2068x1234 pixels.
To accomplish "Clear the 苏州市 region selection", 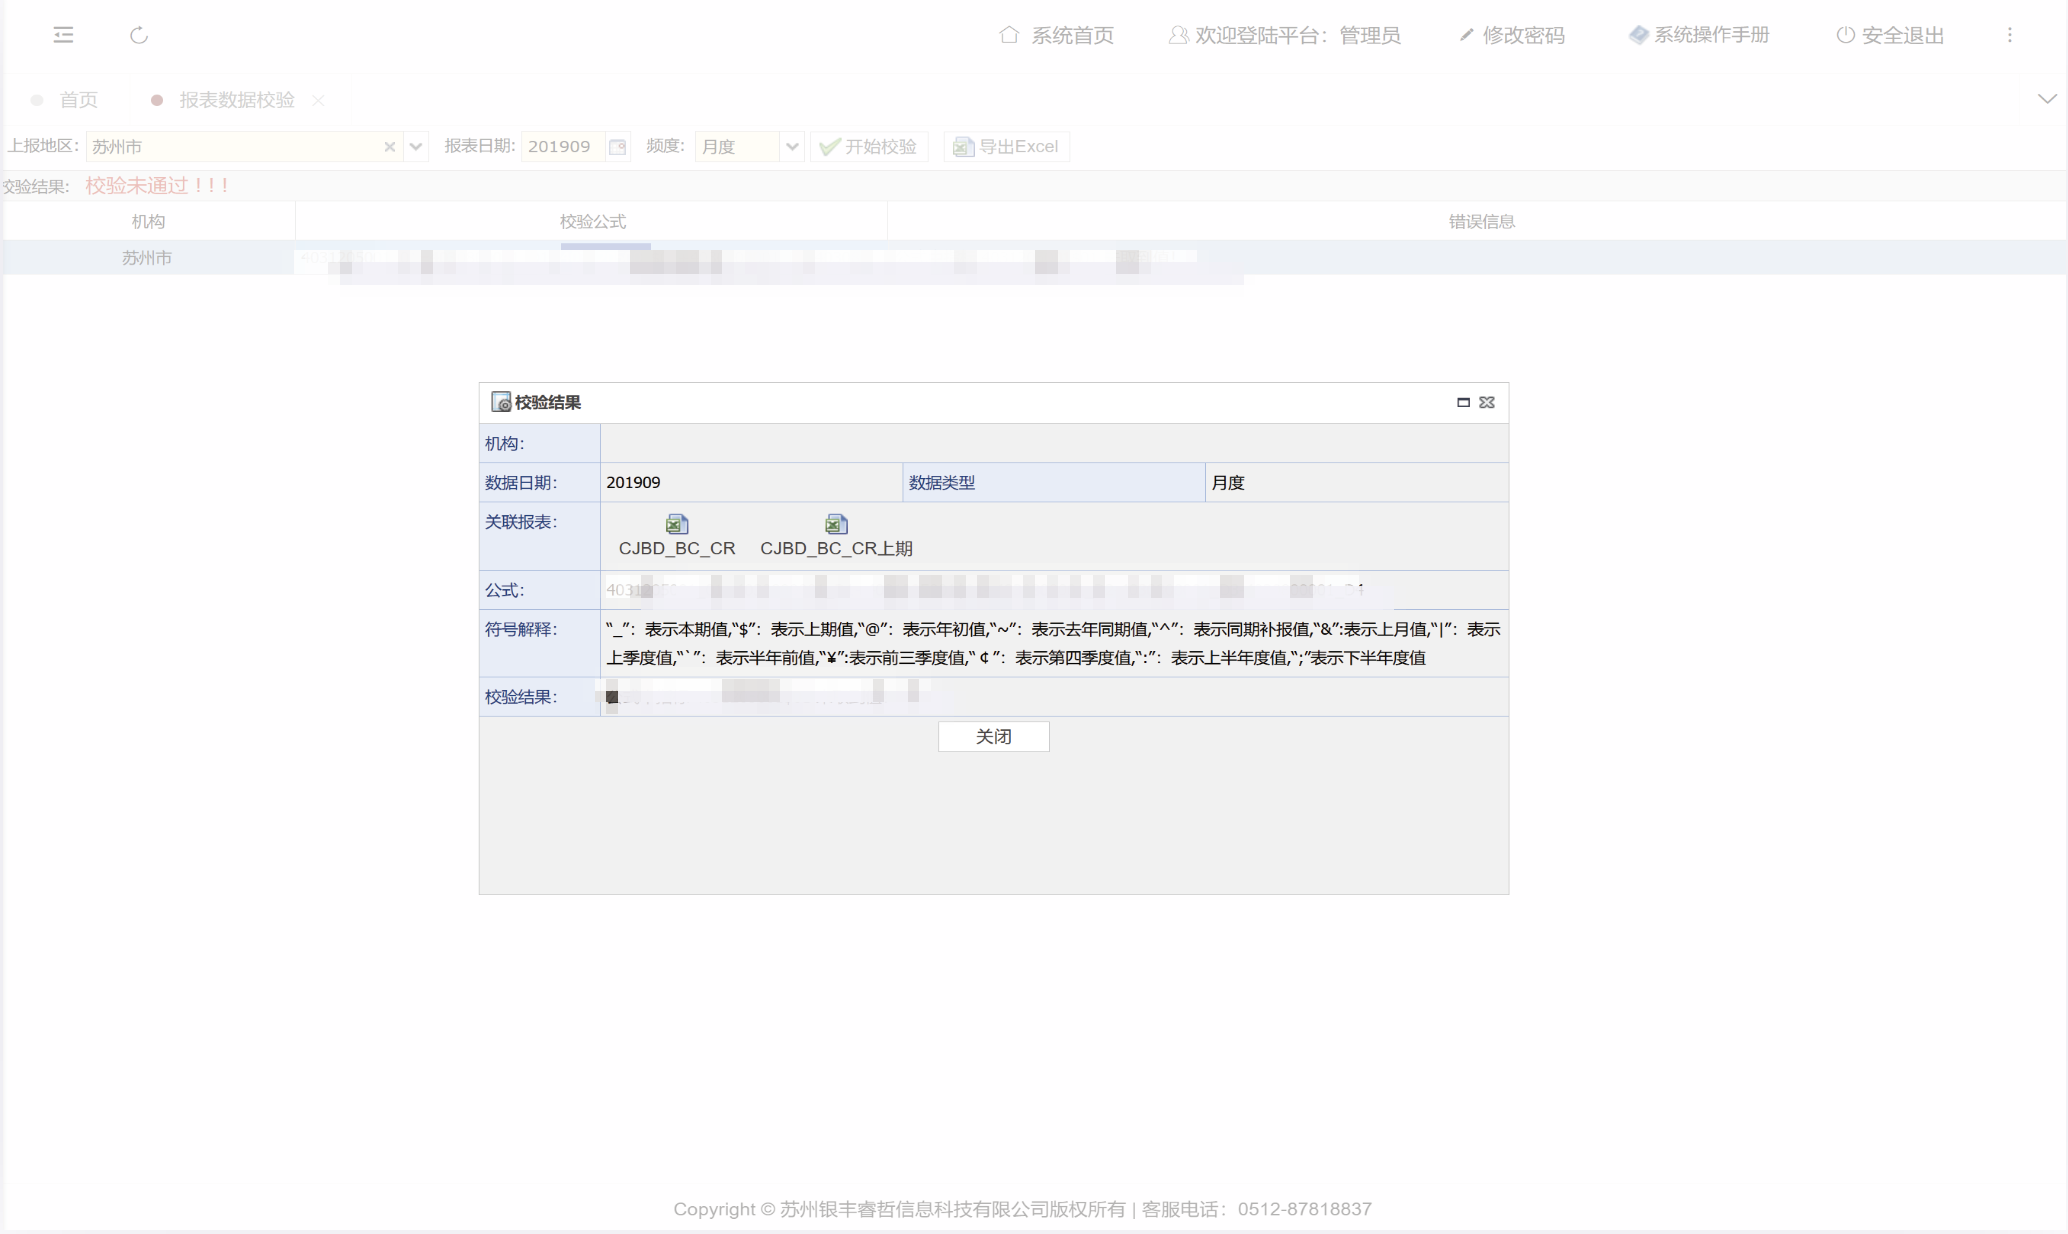I will point(390,147).
